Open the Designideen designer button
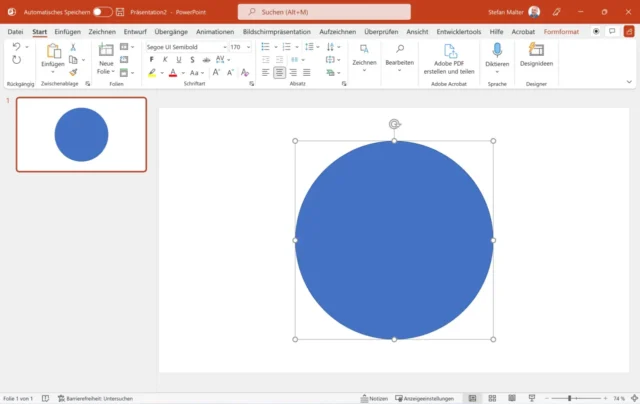 [x=536, y=54]
